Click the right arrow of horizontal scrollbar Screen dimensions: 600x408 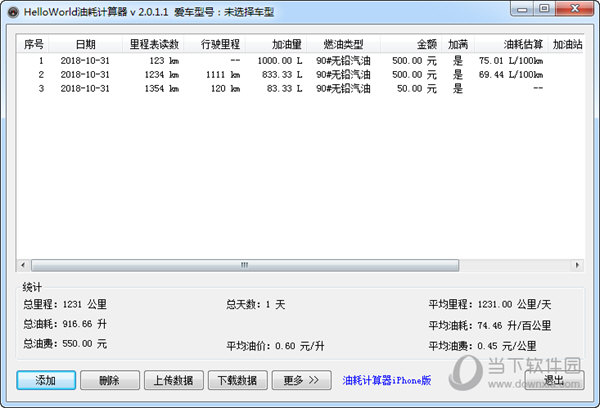pos(577,265)
